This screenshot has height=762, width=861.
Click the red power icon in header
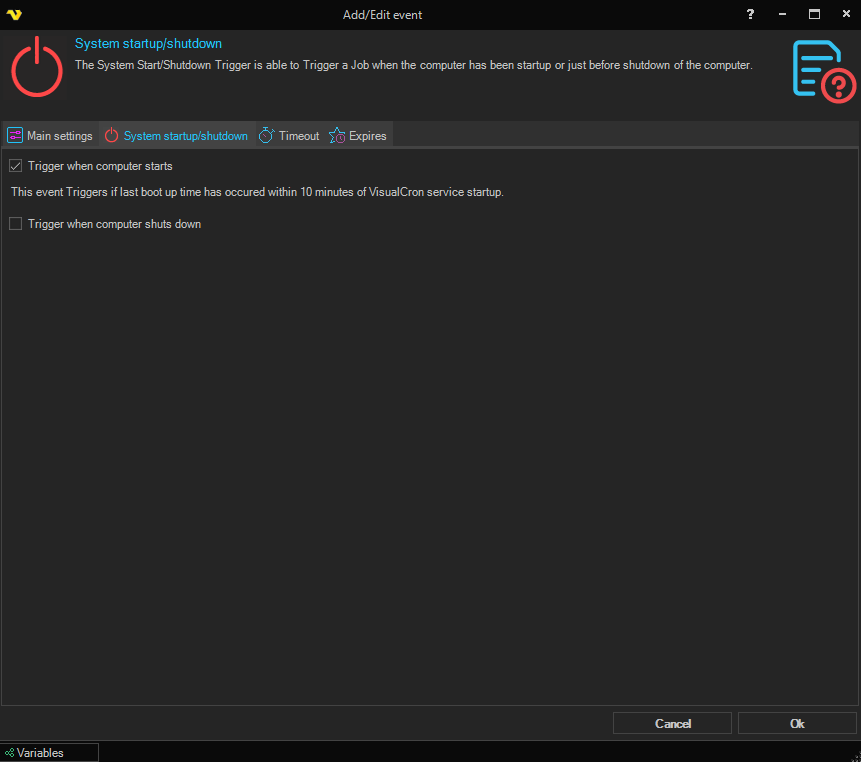tap(37, 68)
